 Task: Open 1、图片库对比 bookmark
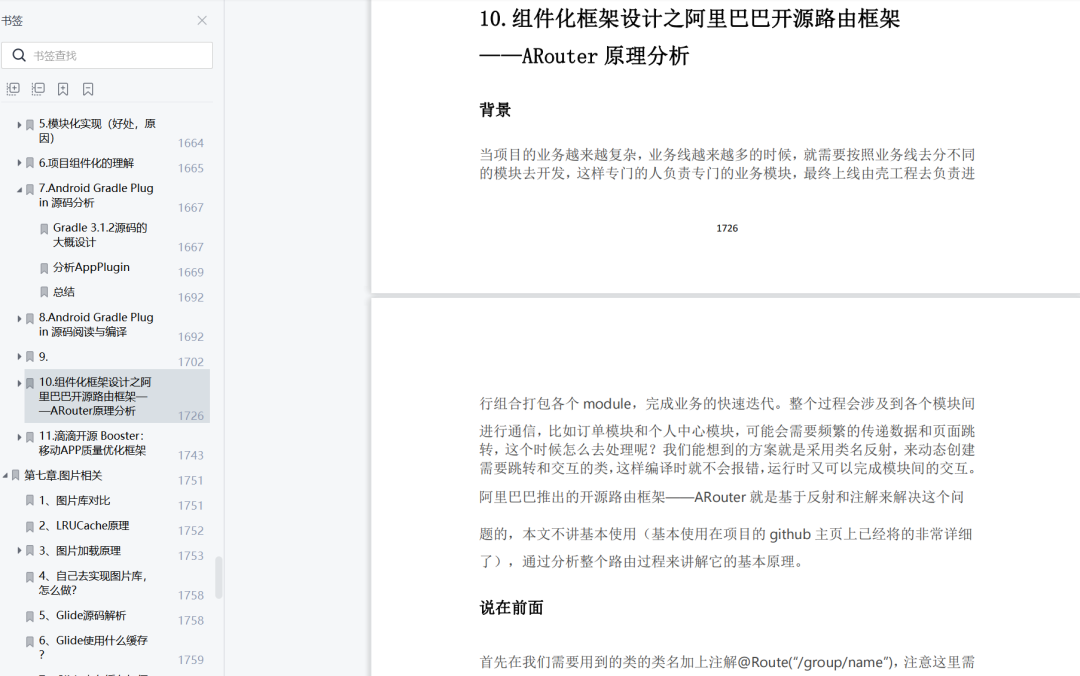[74, 500]
